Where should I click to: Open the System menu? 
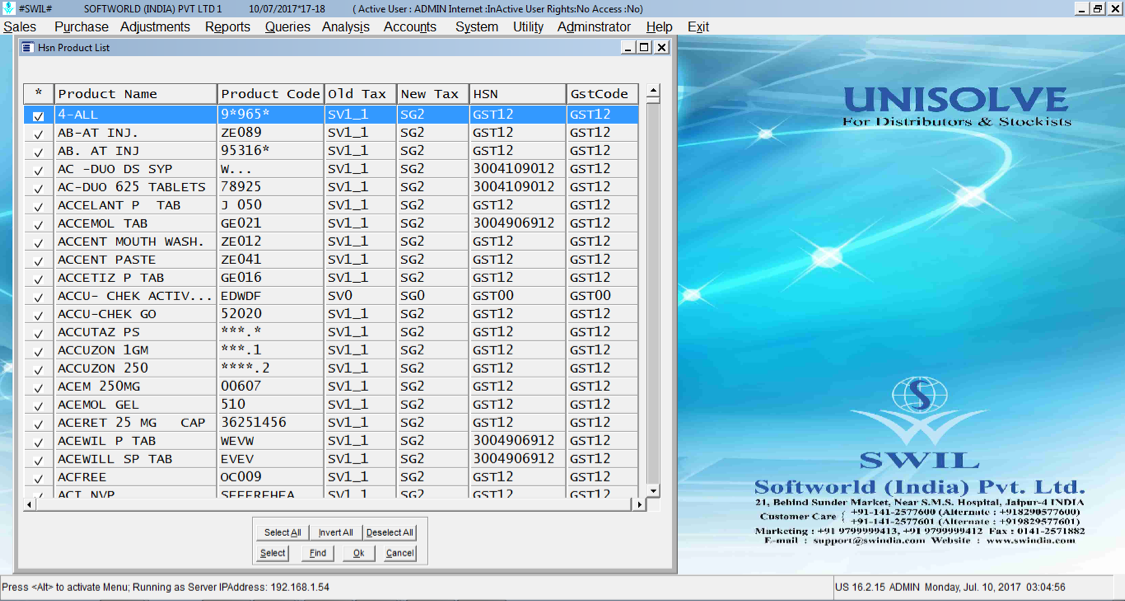pyautogui.click(x=476, y=27)
